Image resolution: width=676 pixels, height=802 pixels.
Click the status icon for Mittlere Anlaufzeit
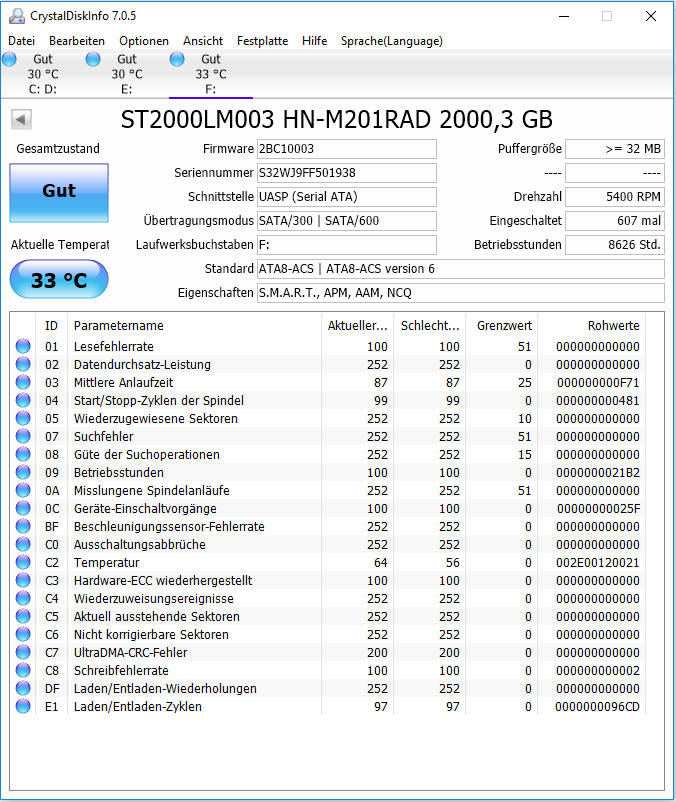(x=23, y=382)
